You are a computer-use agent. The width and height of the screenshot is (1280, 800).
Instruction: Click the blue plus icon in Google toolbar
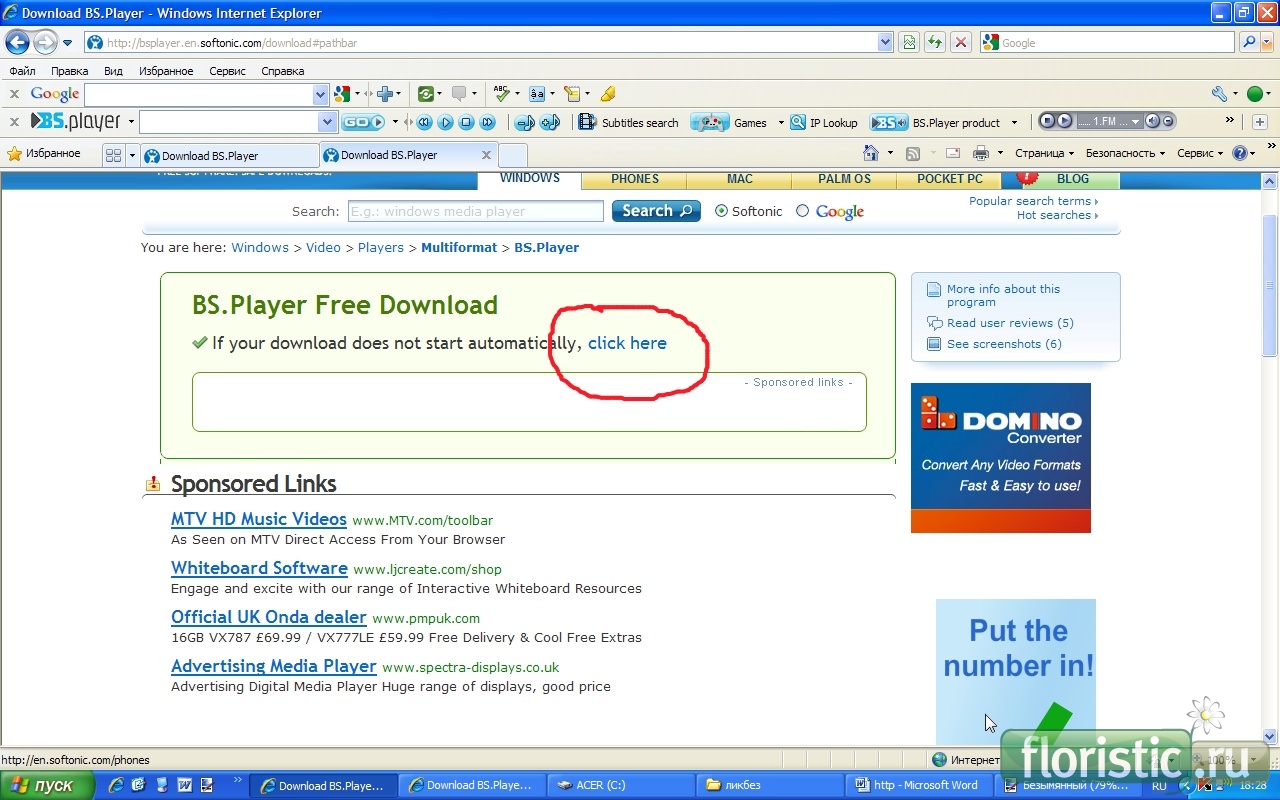click(x=385, y=94)
